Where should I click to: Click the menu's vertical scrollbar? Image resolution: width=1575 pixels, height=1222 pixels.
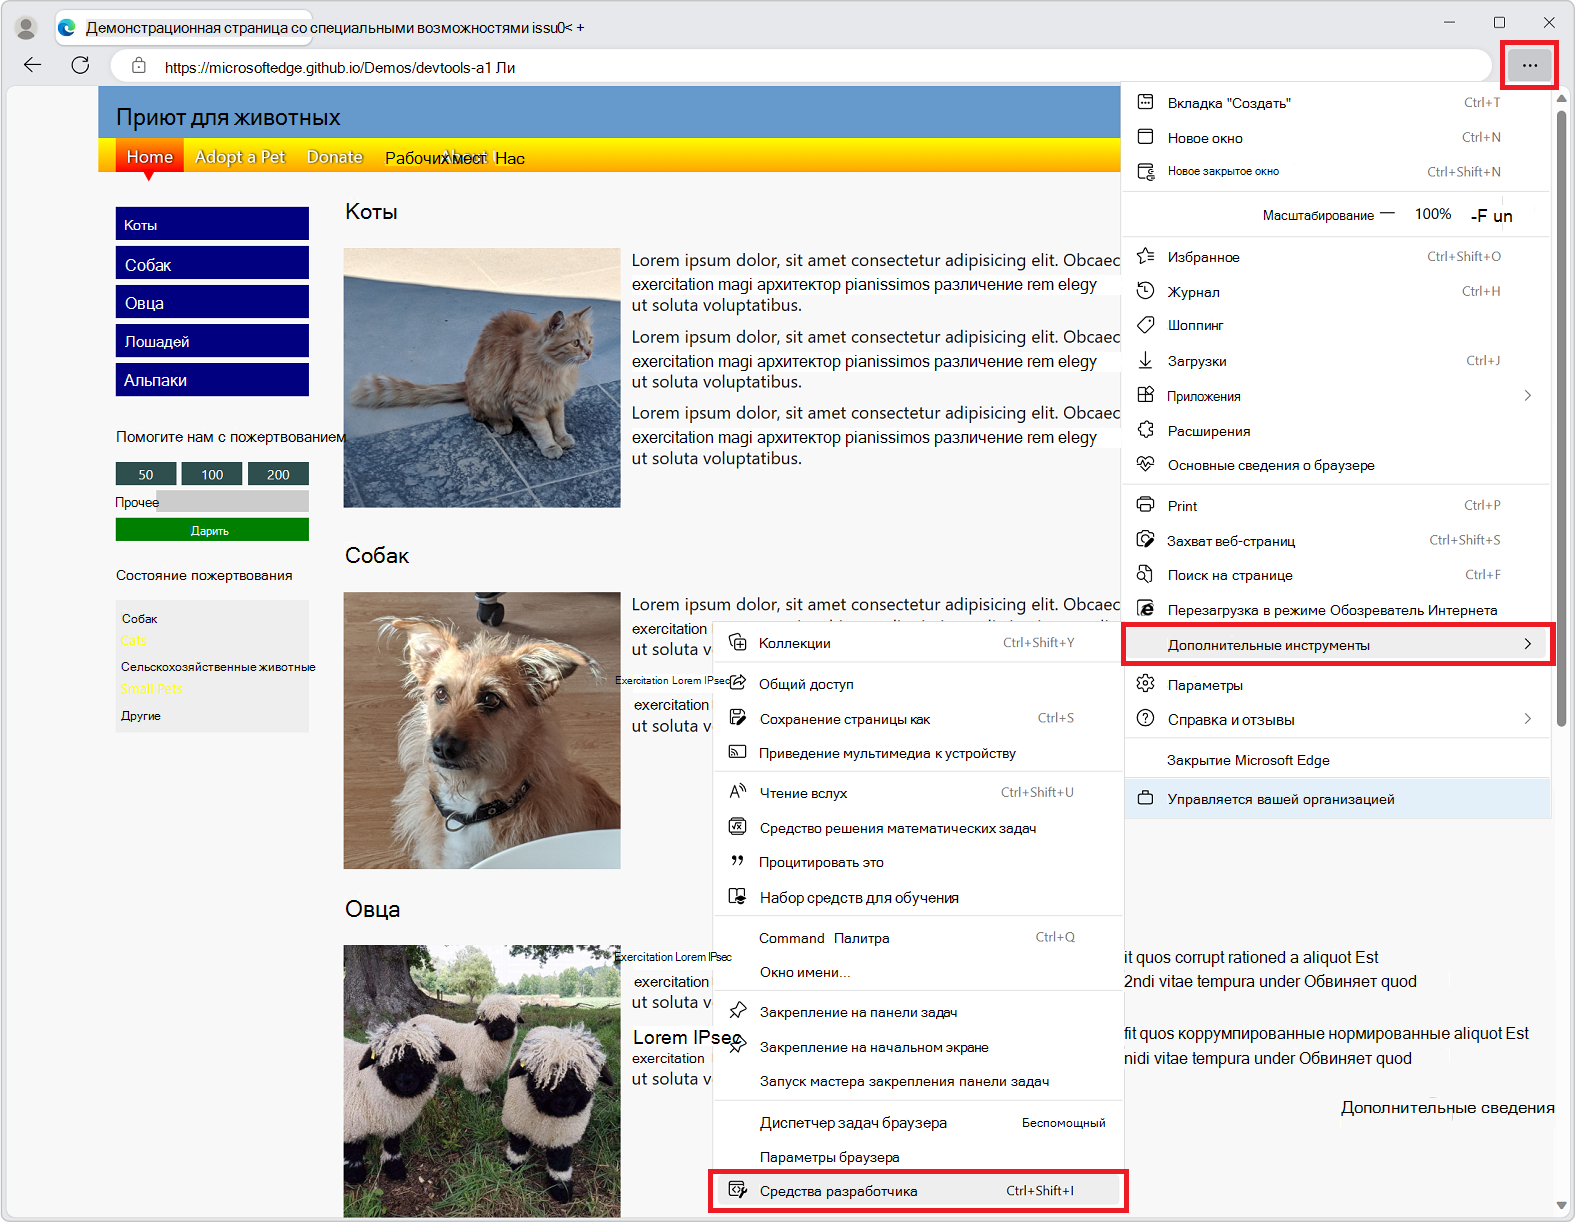[1561, 418]
